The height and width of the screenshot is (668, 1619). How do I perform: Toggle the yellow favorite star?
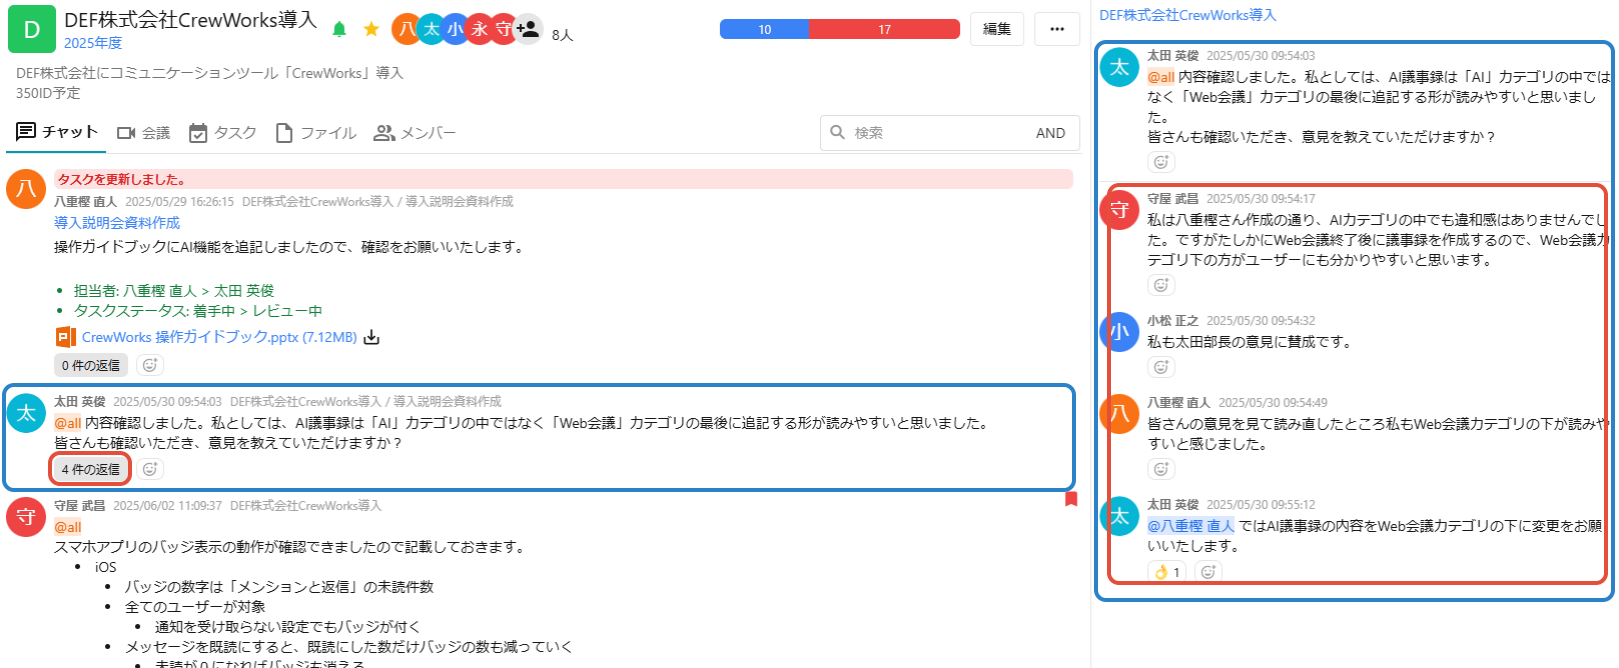pos(371,29)
